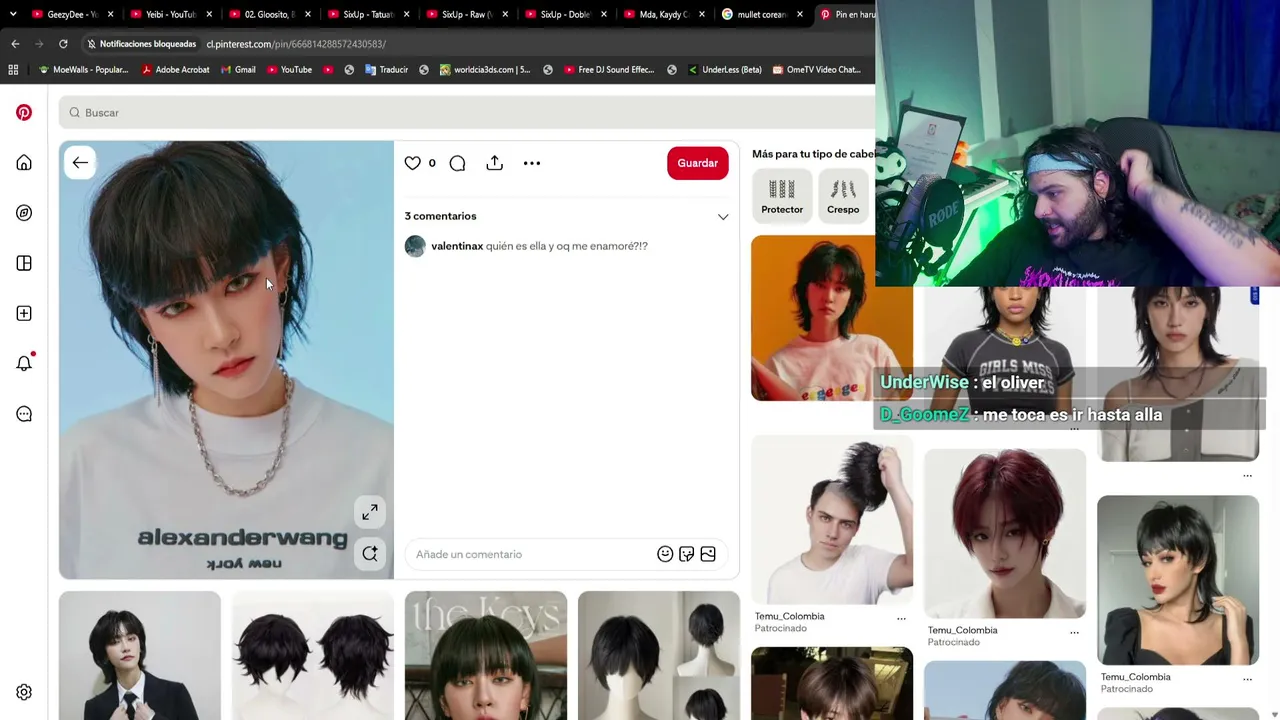Share the pin using the share icon

[494, 163]
